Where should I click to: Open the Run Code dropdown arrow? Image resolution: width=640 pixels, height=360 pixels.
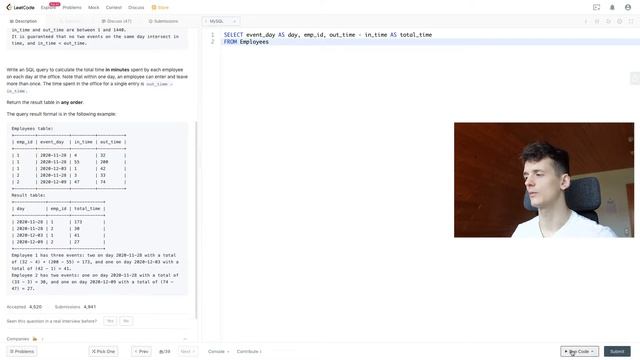(593, 351)
